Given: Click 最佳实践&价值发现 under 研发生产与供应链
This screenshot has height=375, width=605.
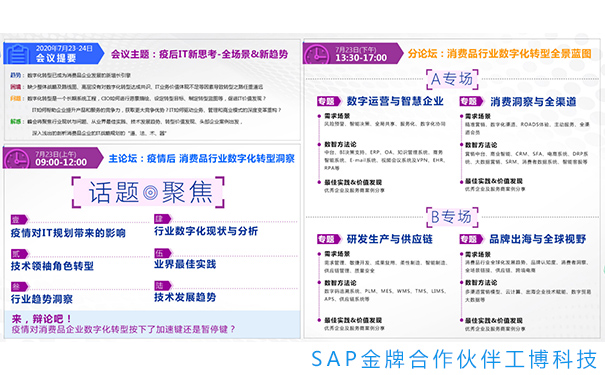Looking at the screenshot, I should point(353,320).
